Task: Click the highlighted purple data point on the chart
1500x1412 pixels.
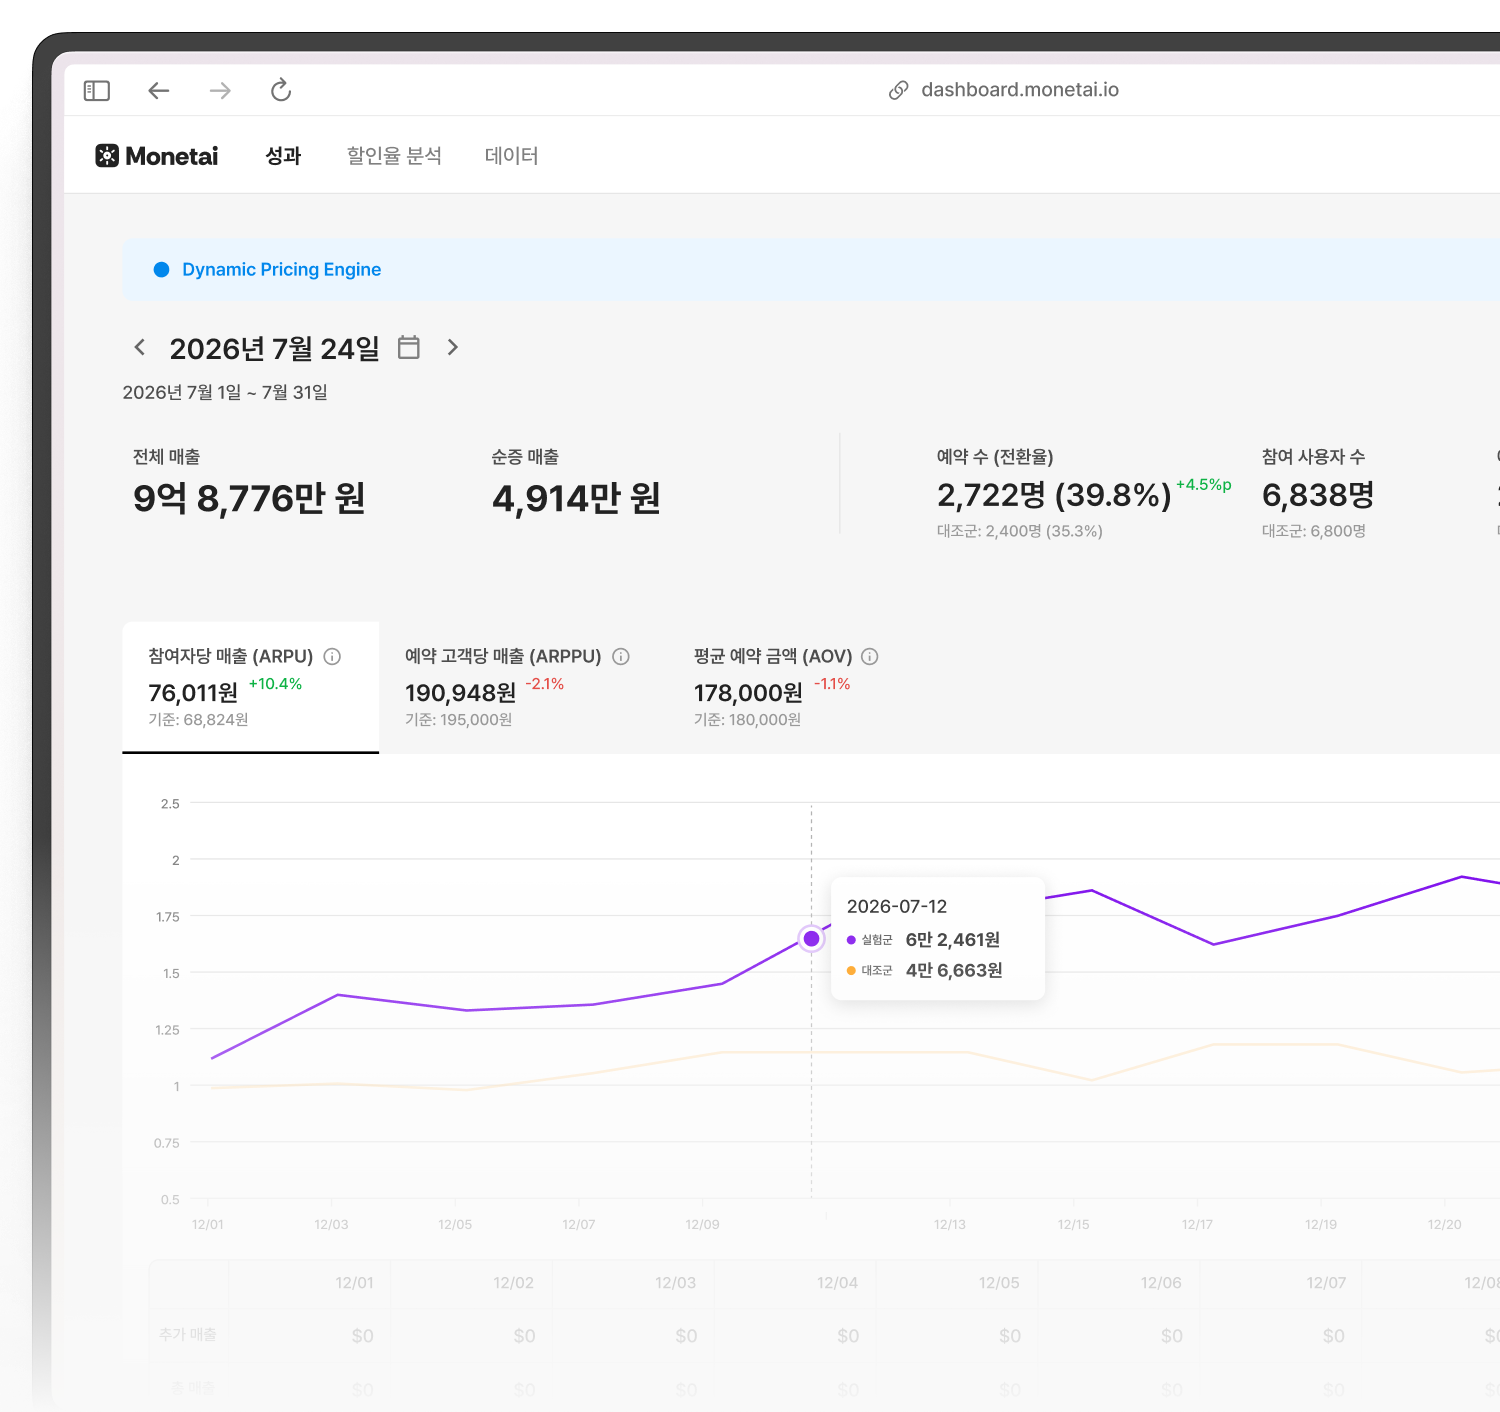Action: pyautogui.click(x=812, y=939)
